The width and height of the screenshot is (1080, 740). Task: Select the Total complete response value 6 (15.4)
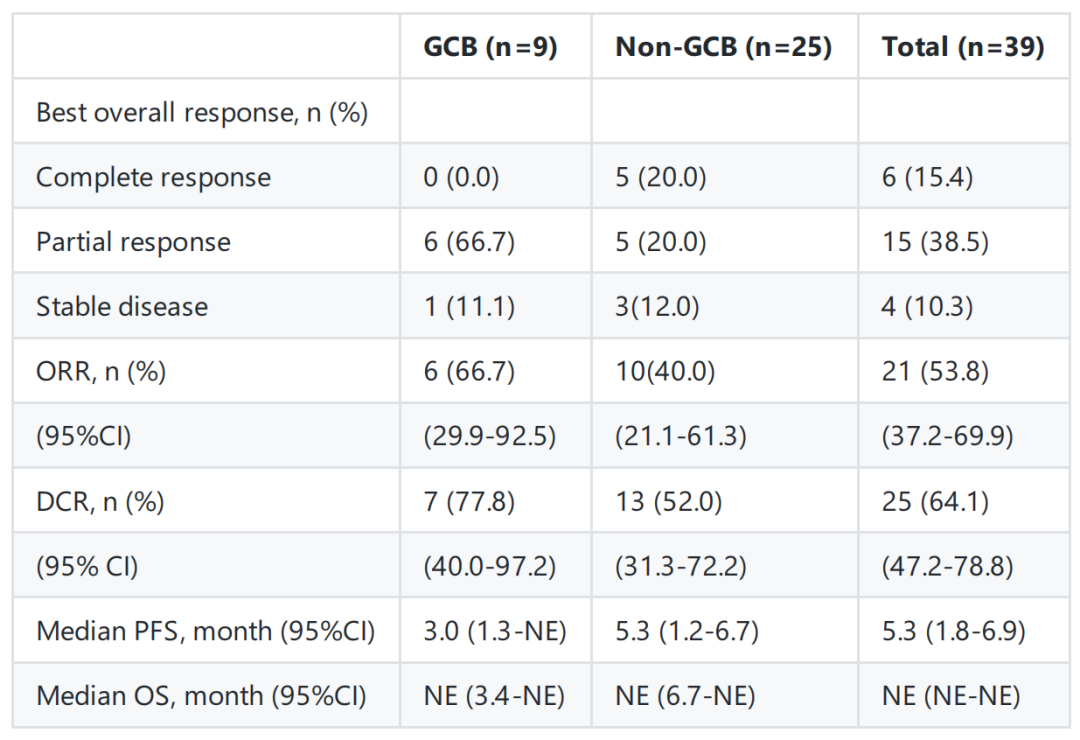[x=927, y=177]
